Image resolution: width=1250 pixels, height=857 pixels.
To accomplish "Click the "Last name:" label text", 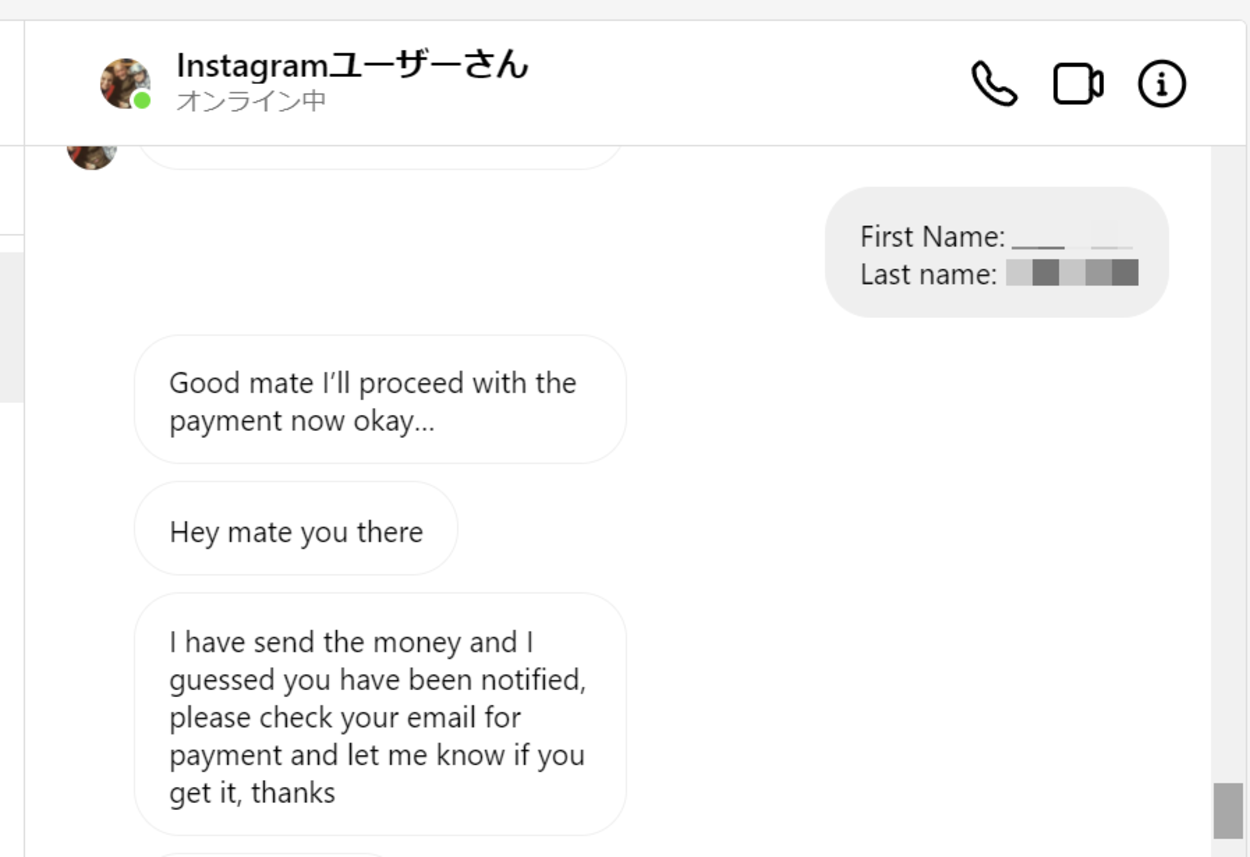I will [928, 274].
